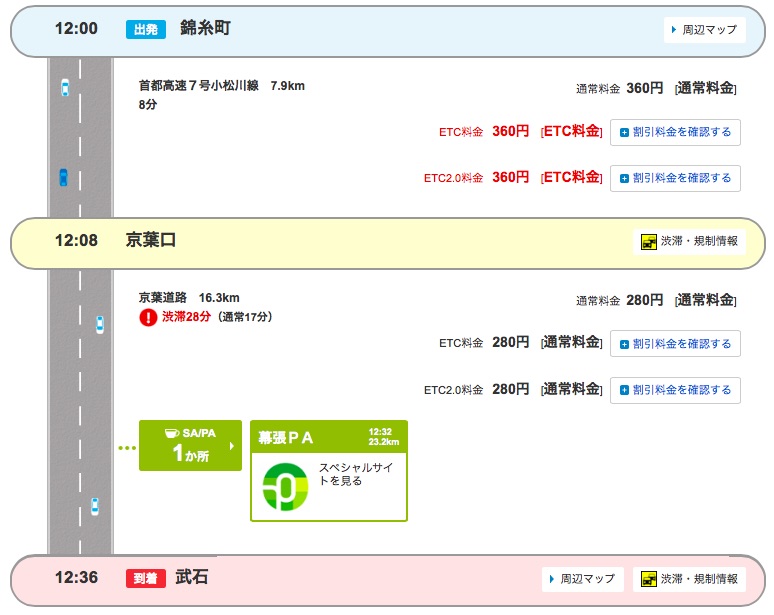Click coffee cup icon on SA/PA button
Image resolution: width=774 pixels, height=615 pixels.
pyautogui.click(x=172, y=433)
